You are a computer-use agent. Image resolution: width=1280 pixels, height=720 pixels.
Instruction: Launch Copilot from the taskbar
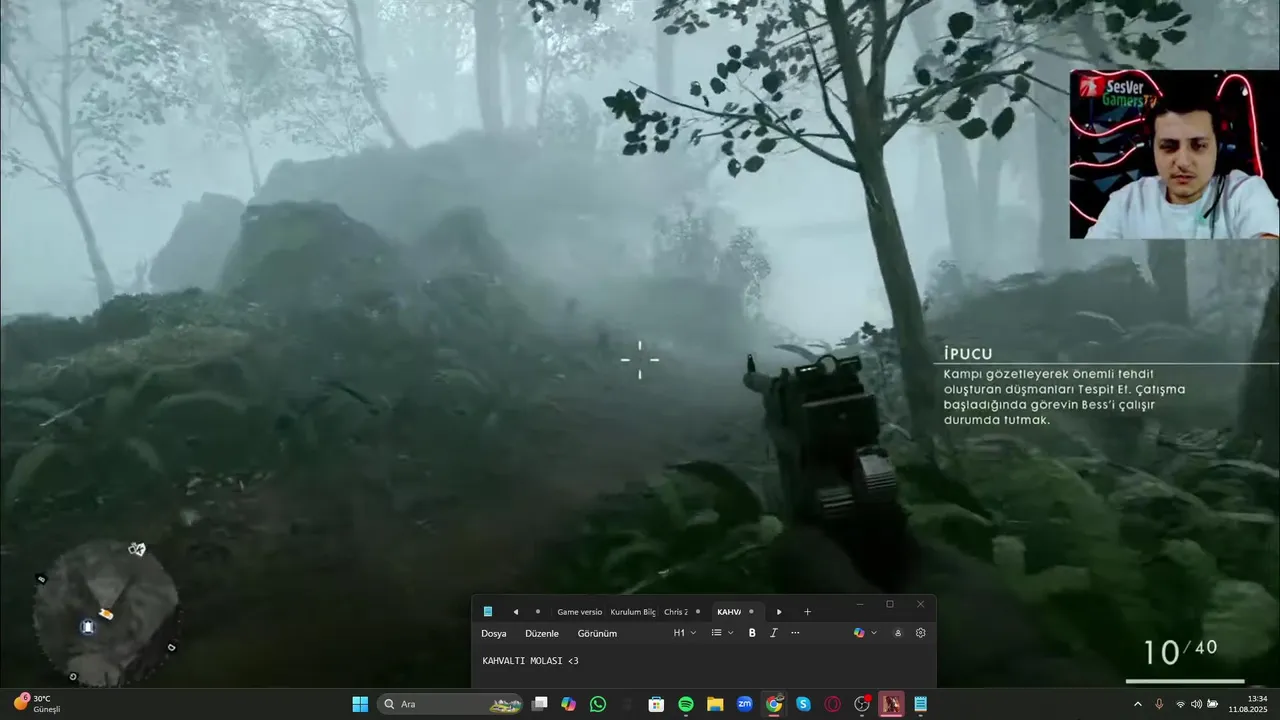click(569, 704)
